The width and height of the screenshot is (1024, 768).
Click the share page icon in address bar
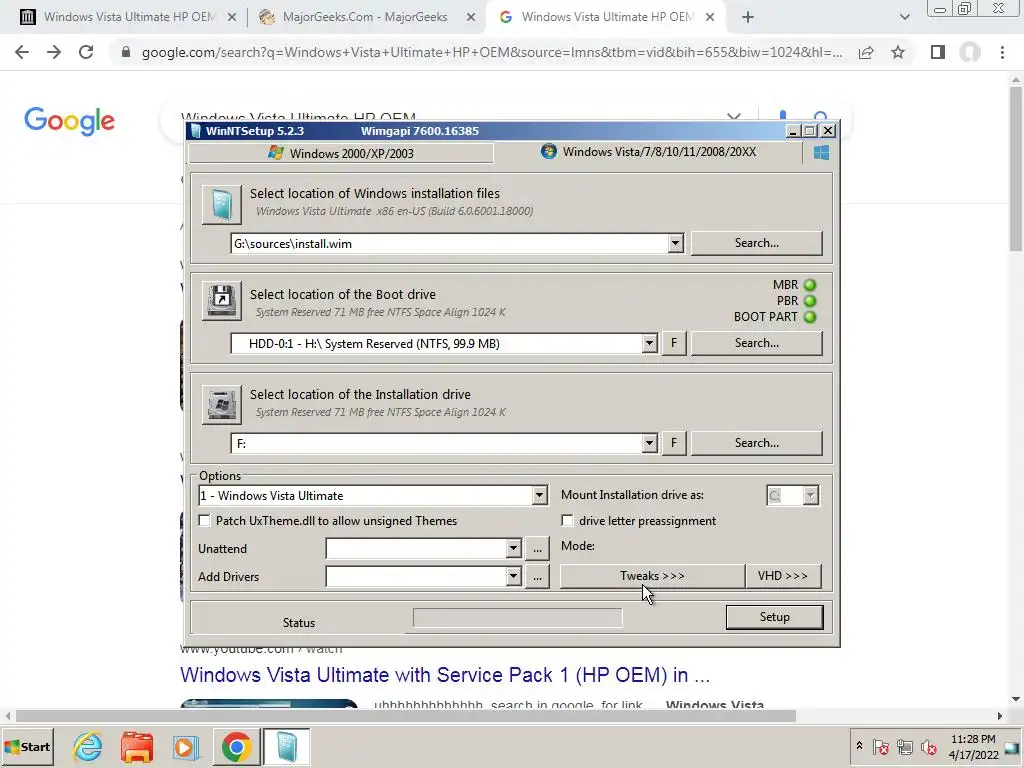pos(866,52)
